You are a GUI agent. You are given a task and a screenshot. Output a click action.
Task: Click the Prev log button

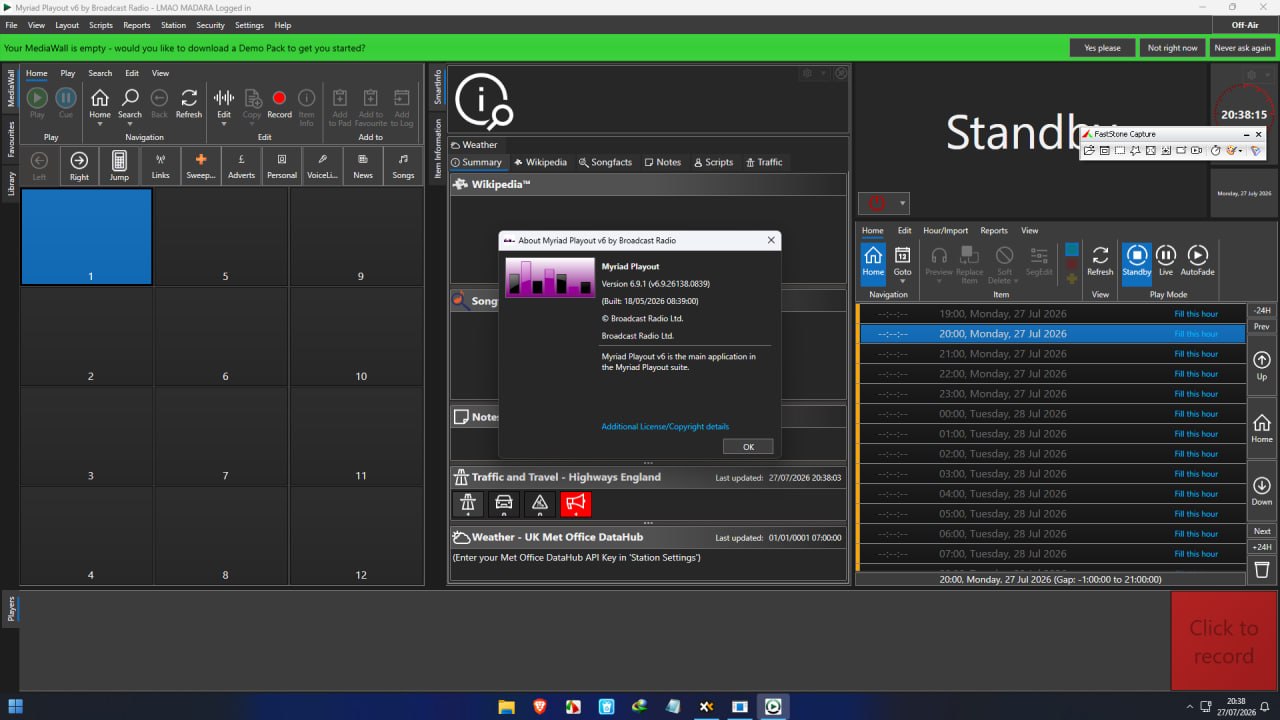(x=1262, y=327)
